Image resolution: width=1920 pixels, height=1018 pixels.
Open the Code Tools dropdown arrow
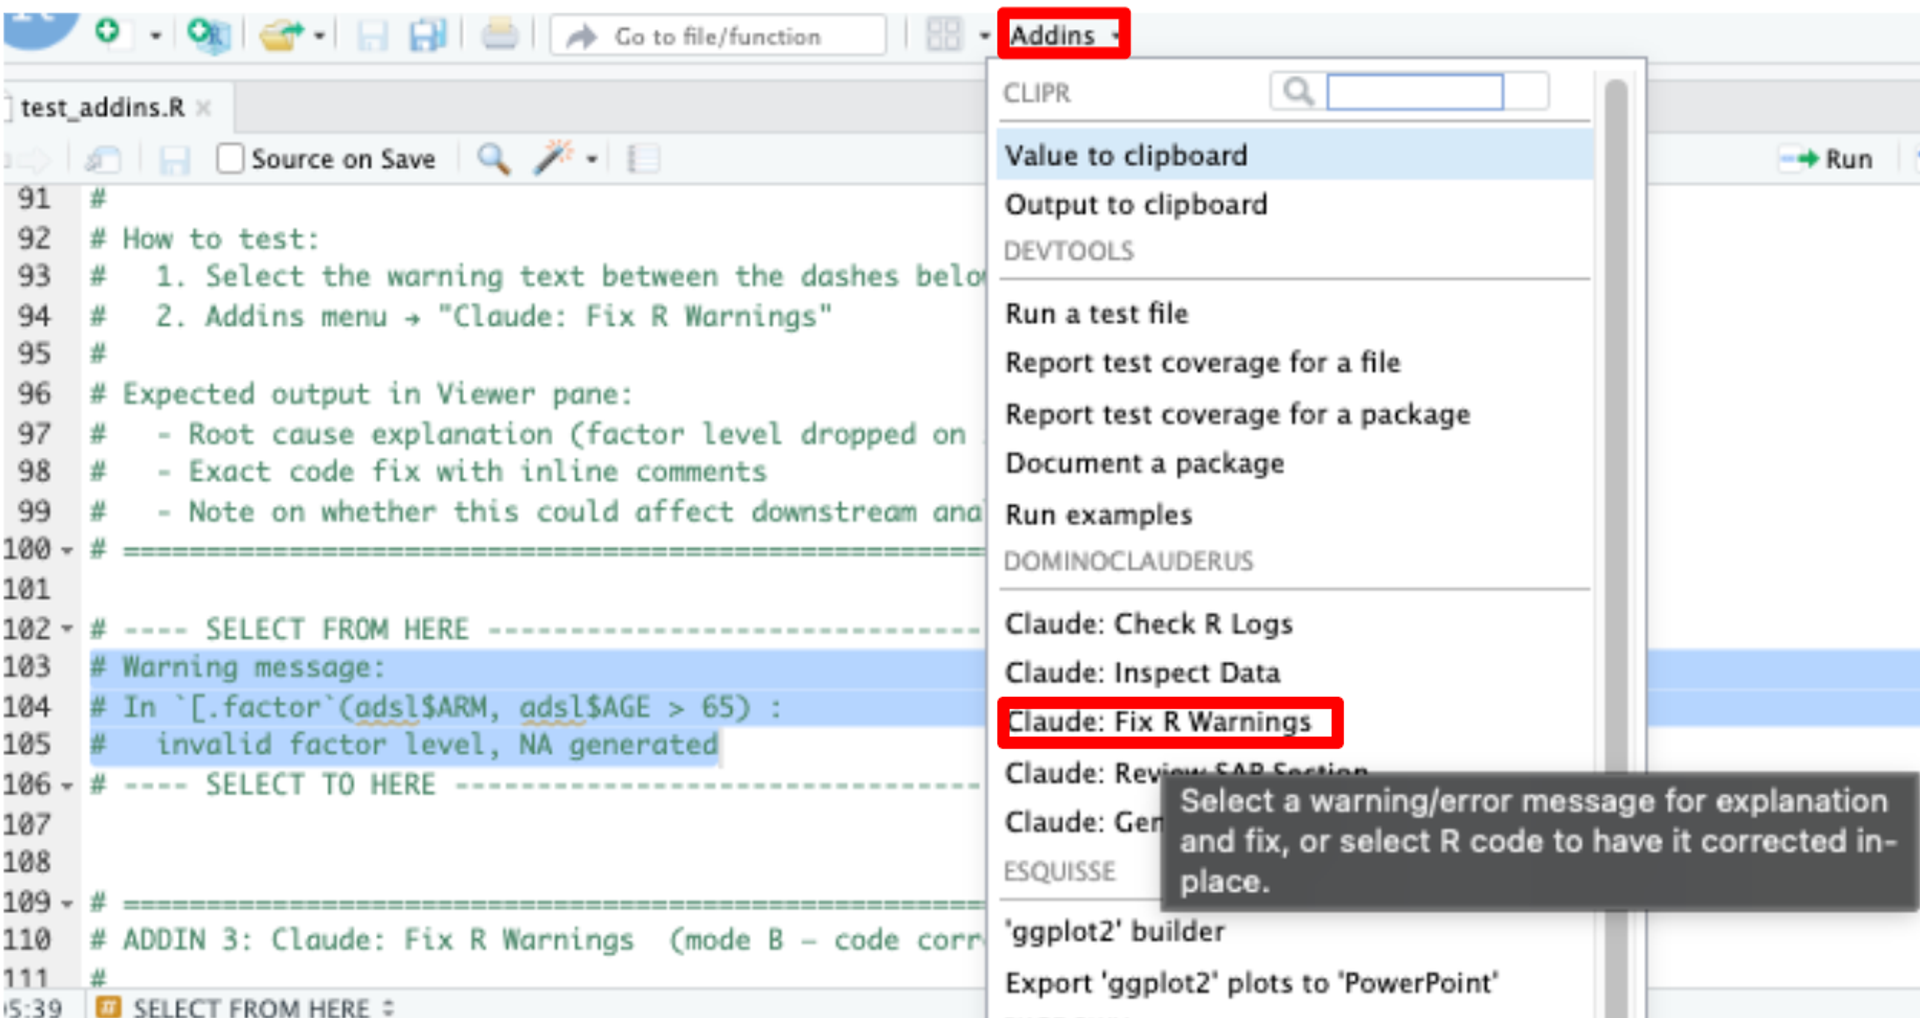click(x=592, y=160)
